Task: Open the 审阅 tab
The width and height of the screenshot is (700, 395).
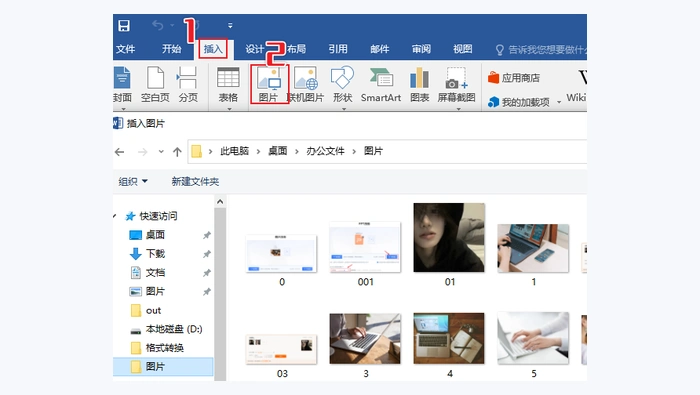Action: (421, 49)
